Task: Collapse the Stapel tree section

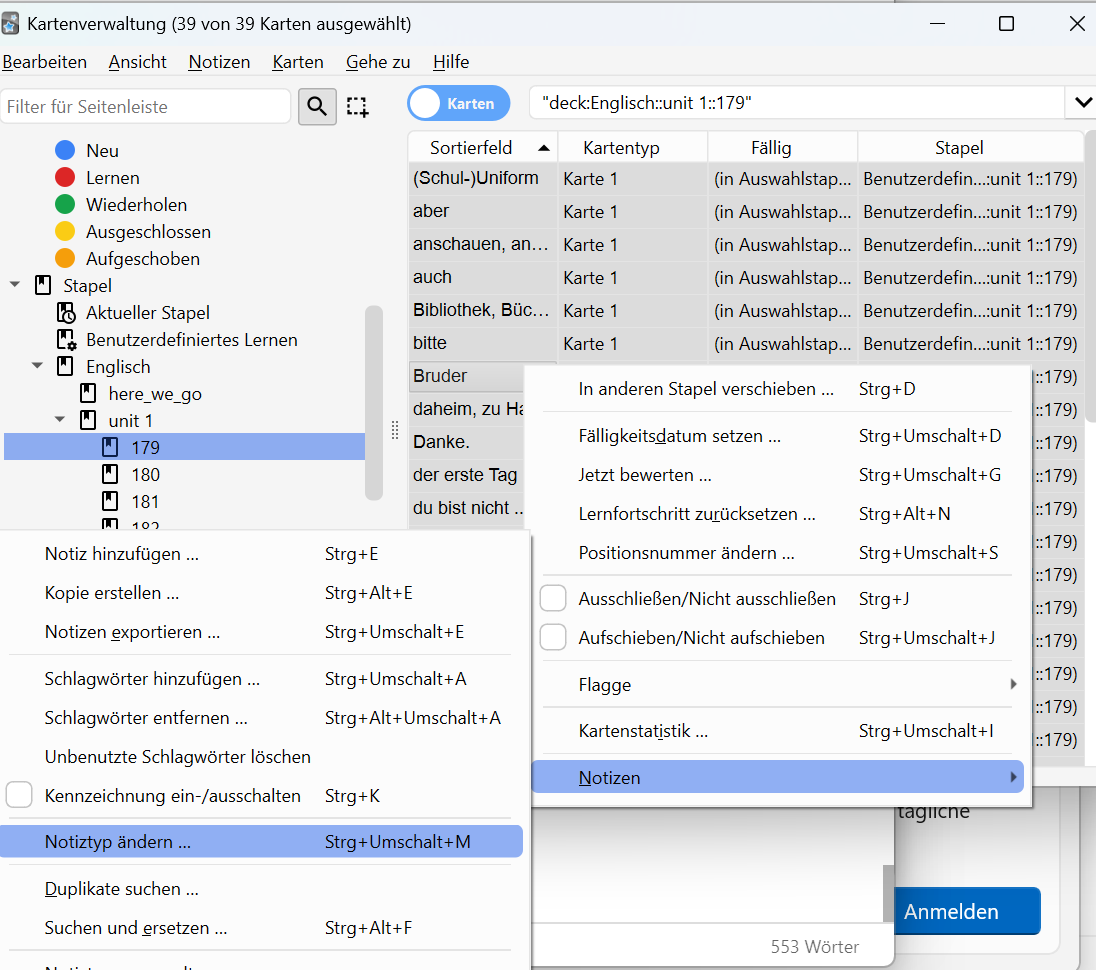Action: (x=15, y=284)
